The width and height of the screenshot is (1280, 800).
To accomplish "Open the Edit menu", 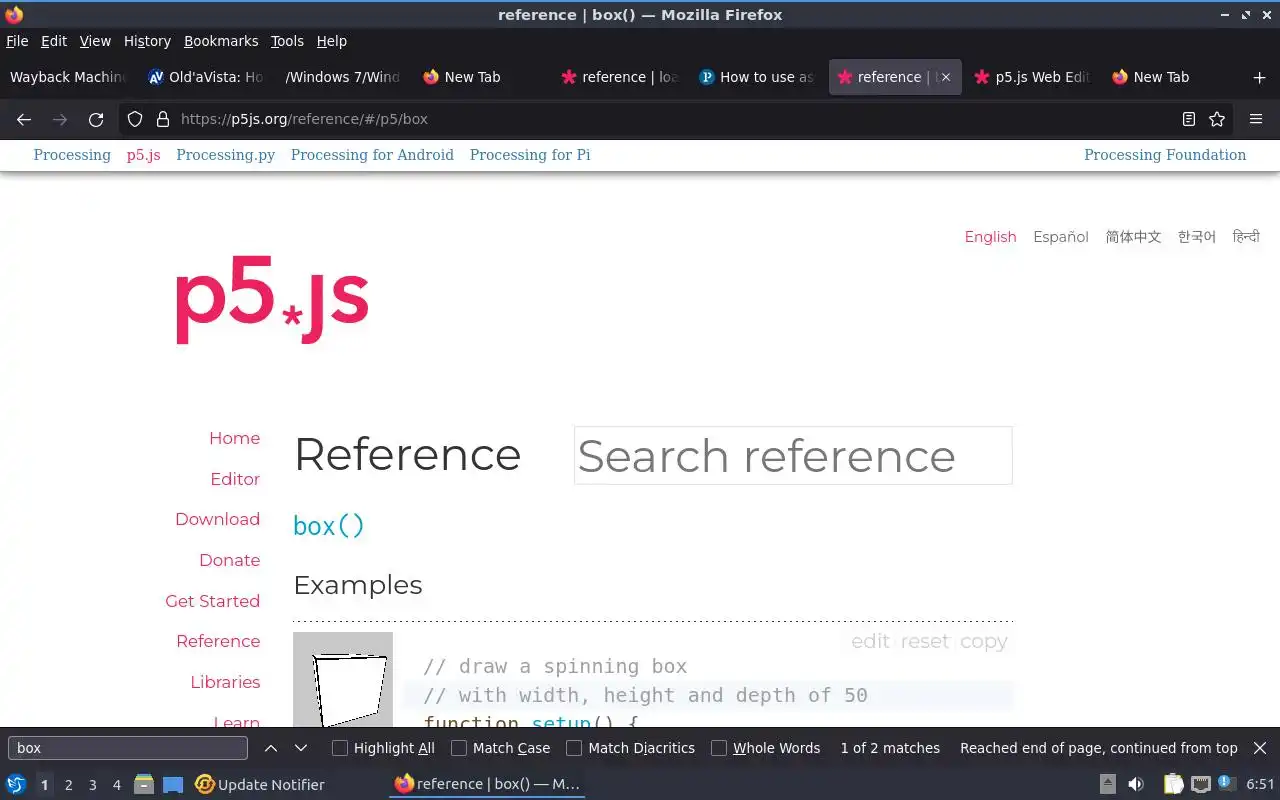I will 54,41.
